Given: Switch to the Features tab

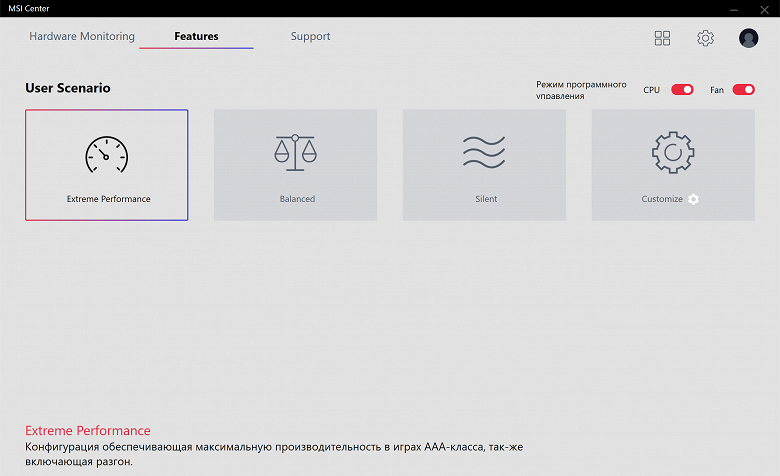Looking at the screenshot, I should tap(196, 36).
